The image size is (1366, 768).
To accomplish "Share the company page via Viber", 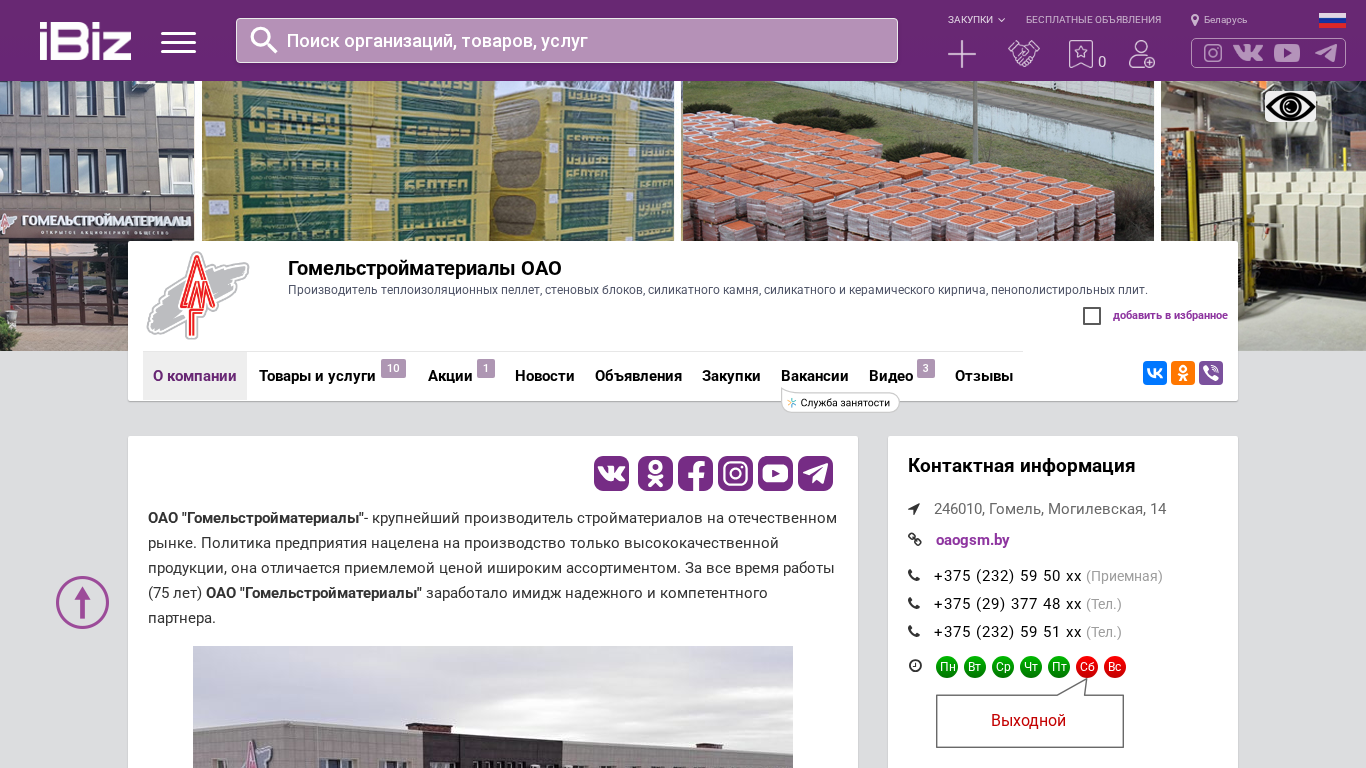I will (x=1211, y=373).
